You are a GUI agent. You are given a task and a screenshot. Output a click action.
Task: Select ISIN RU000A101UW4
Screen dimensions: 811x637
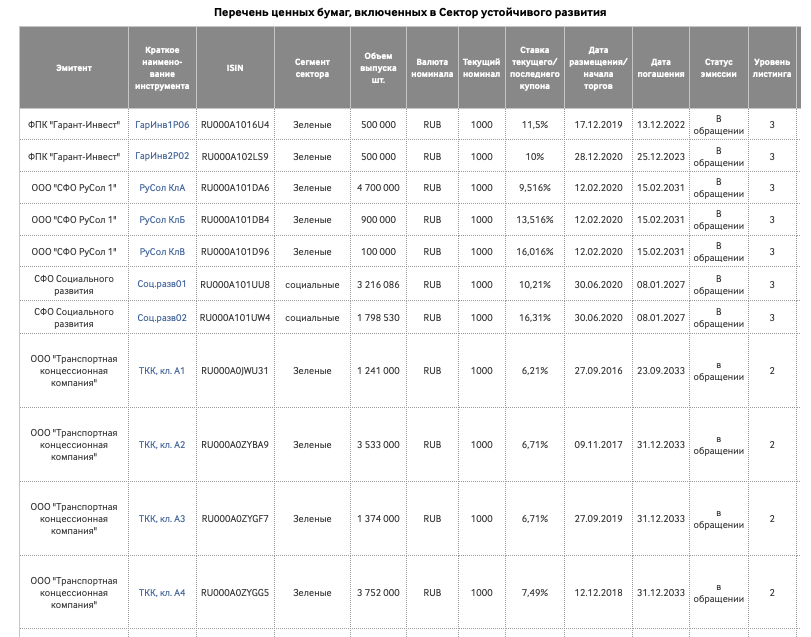pyautogui.click(x=235, y=317)
